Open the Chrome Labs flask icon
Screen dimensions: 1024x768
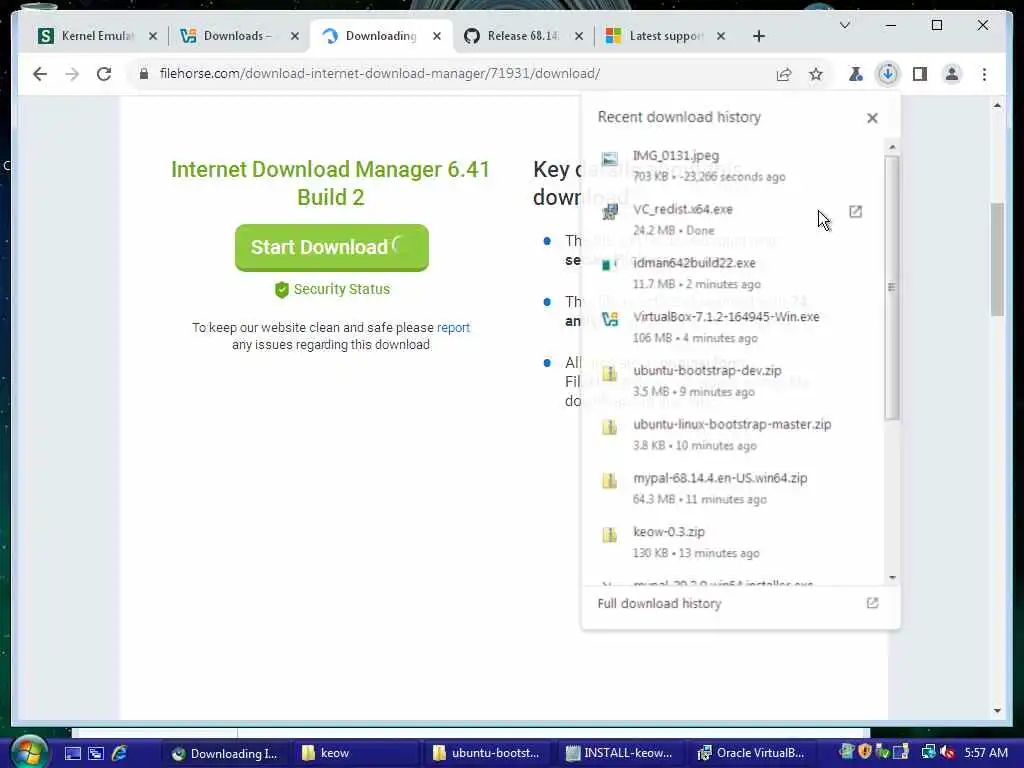(x=856, y=74)
